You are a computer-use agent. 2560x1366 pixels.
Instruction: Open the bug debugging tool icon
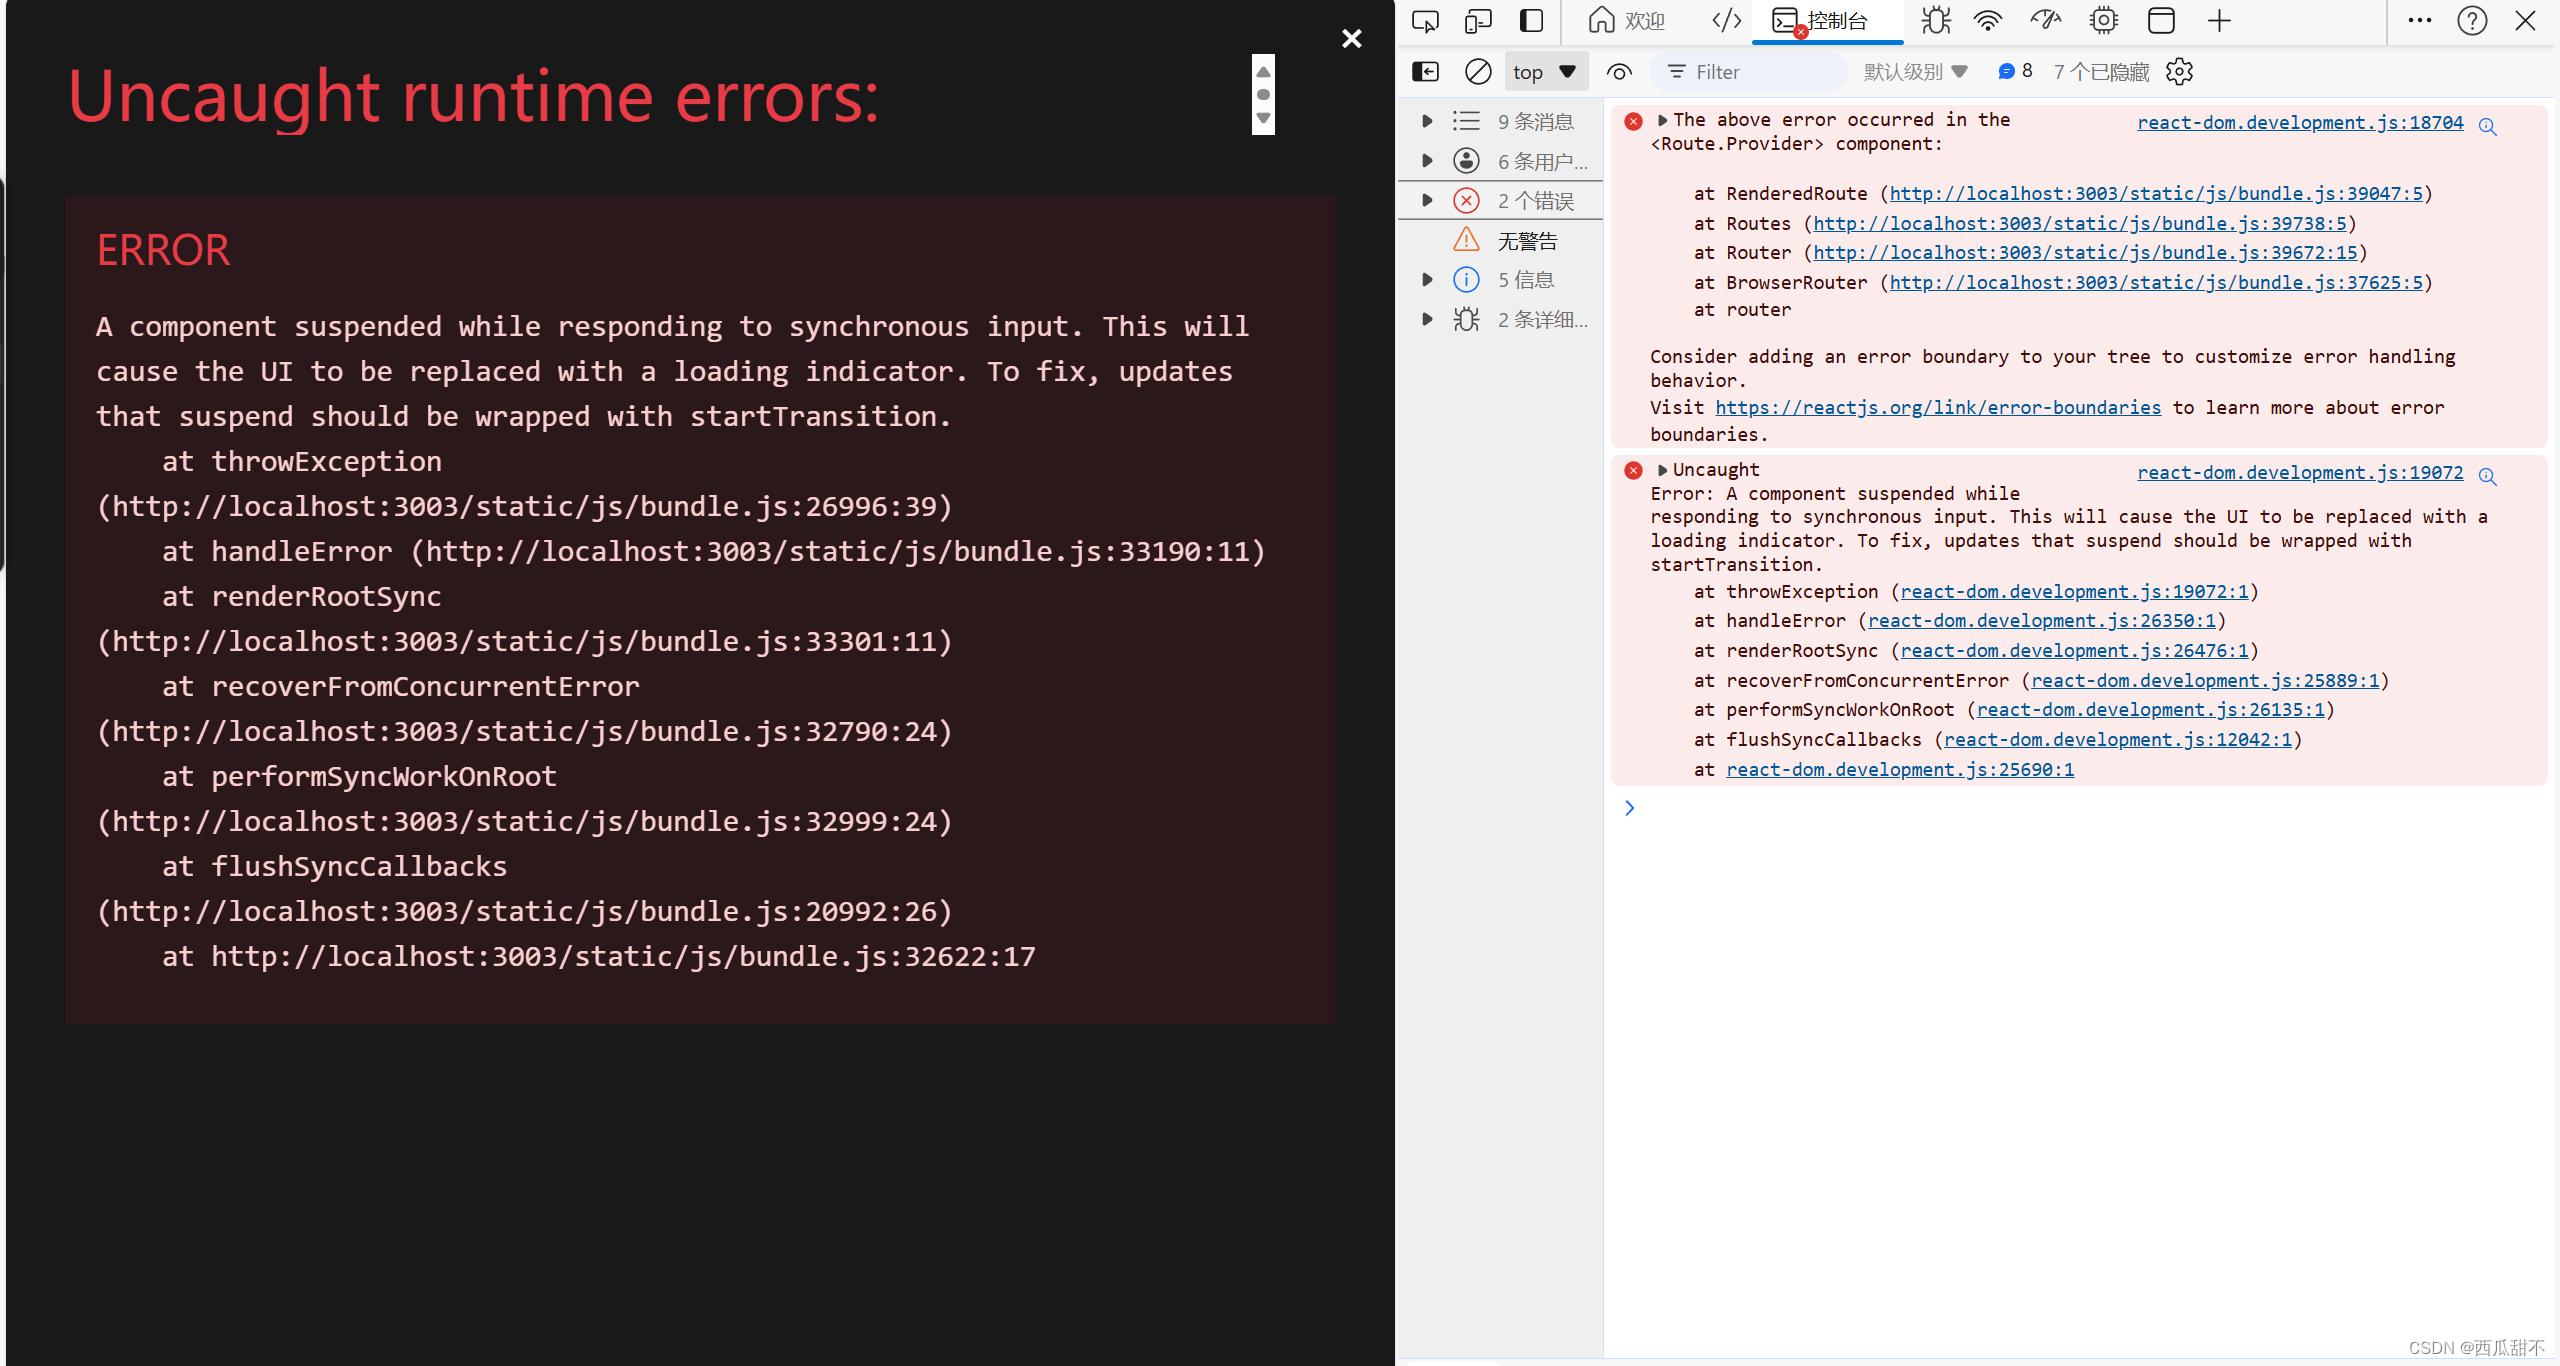tap(1935, 20)
